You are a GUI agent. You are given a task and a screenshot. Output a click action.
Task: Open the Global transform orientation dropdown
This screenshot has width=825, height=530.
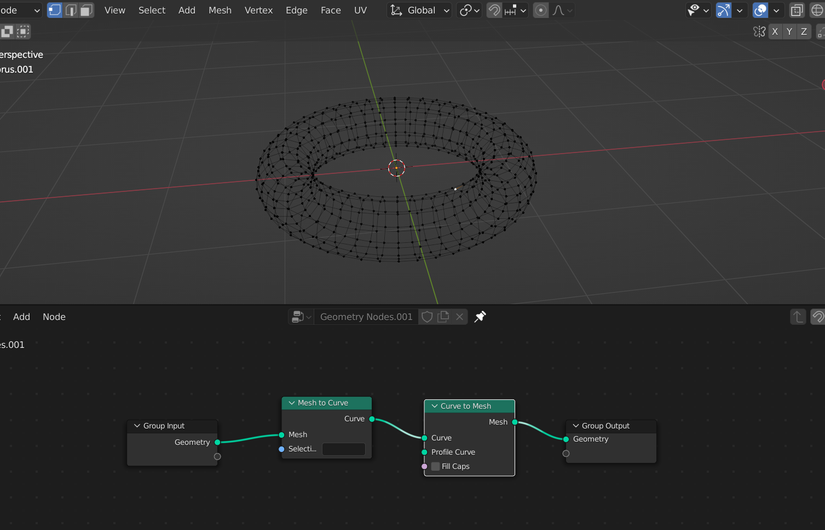point(421,10)
